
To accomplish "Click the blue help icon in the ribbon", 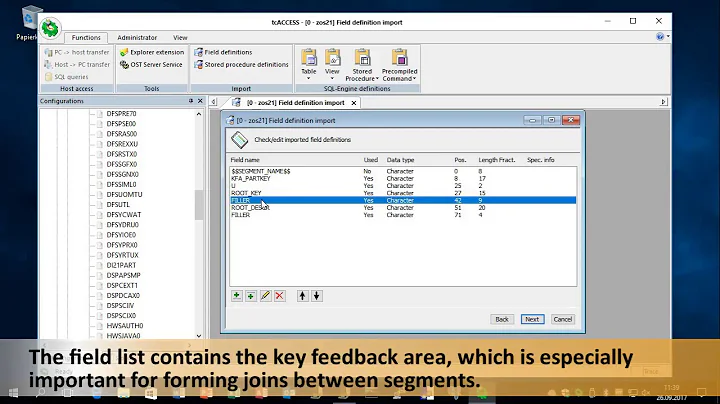I will coord(660,36).
